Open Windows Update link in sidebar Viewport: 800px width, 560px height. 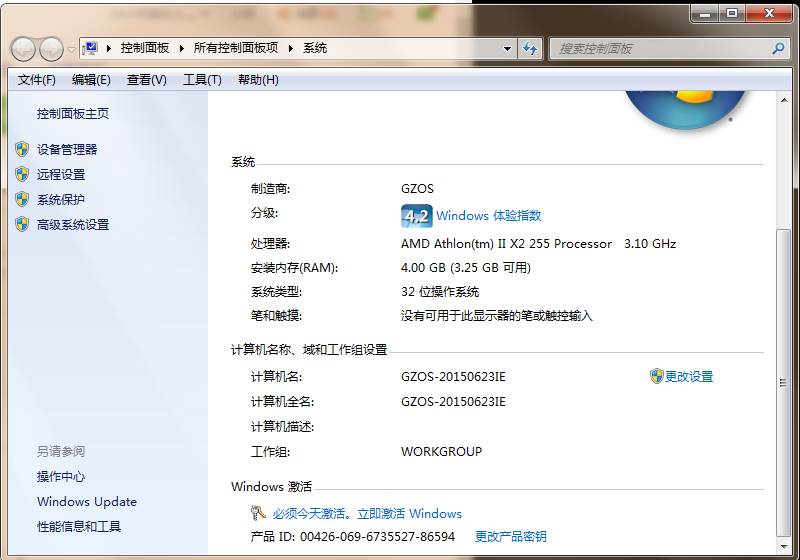[87, 501]
